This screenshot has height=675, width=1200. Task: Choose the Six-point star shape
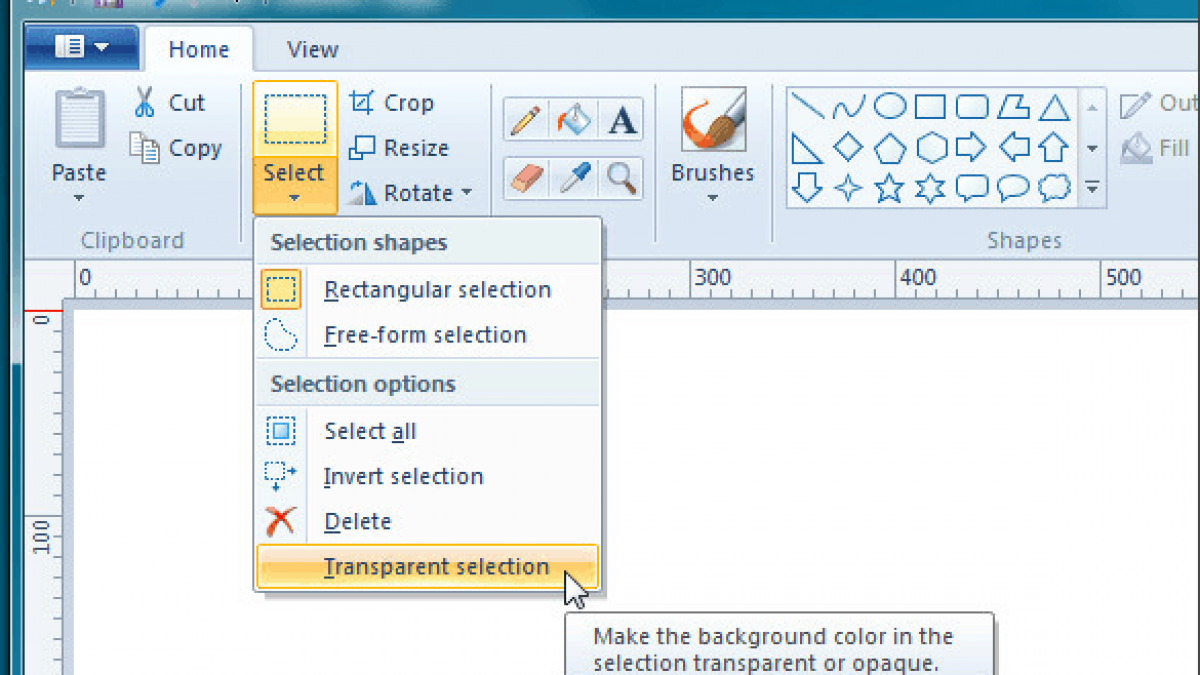tap(931, 188)
